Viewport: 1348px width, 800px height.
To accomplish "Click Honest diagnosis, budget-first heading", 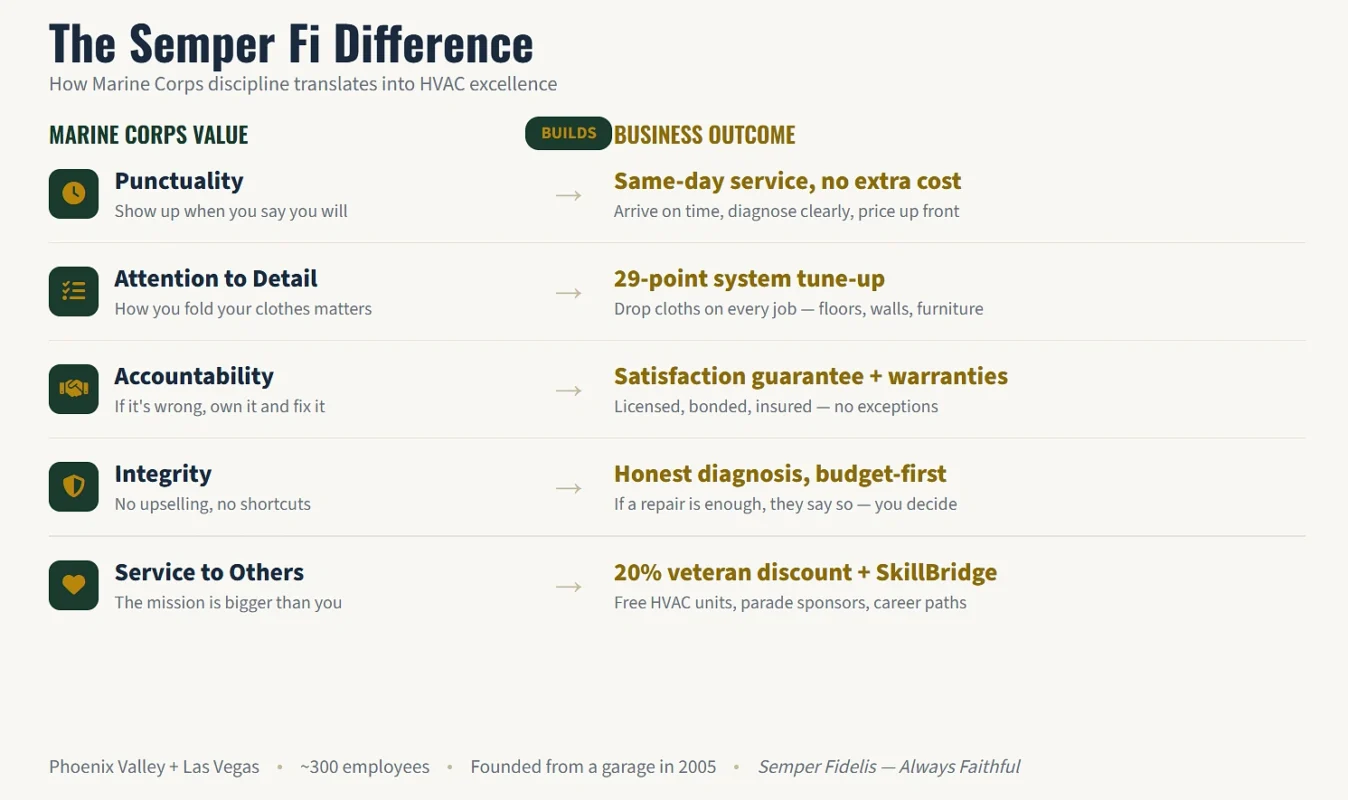I will pyautogui.click(x=780, y=474).
